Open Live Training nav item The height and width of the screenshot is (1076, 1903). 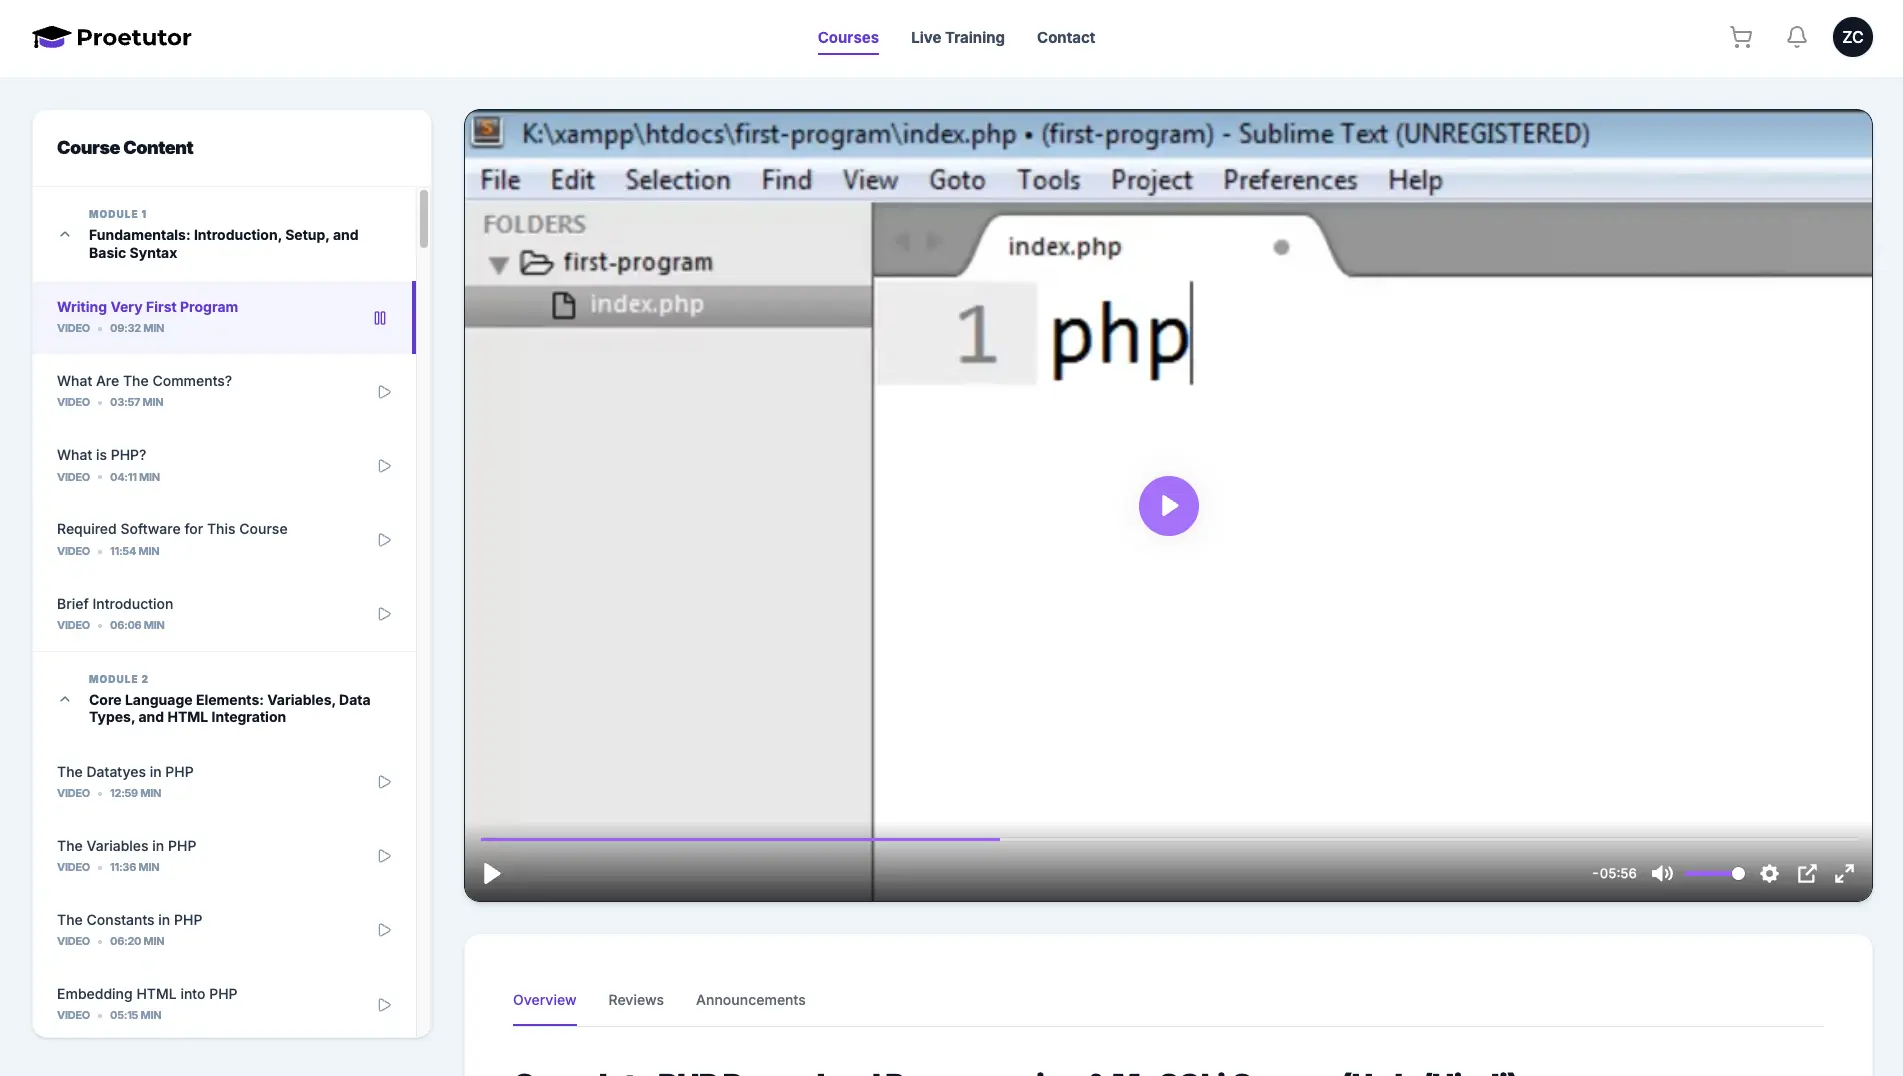tap(957, 38)
